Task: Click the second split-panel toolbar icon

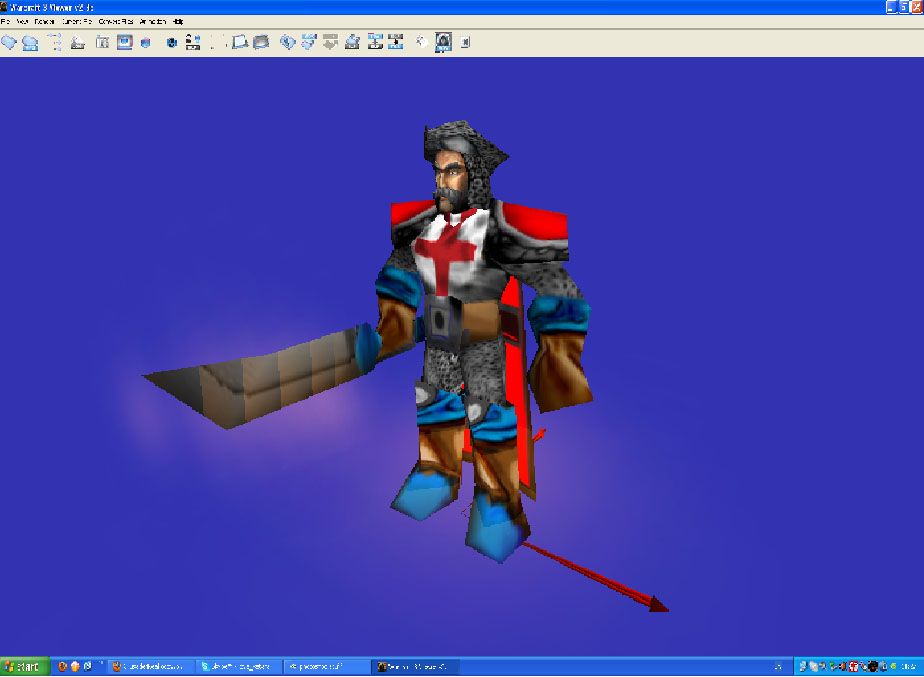Action: tap(396, 42)
